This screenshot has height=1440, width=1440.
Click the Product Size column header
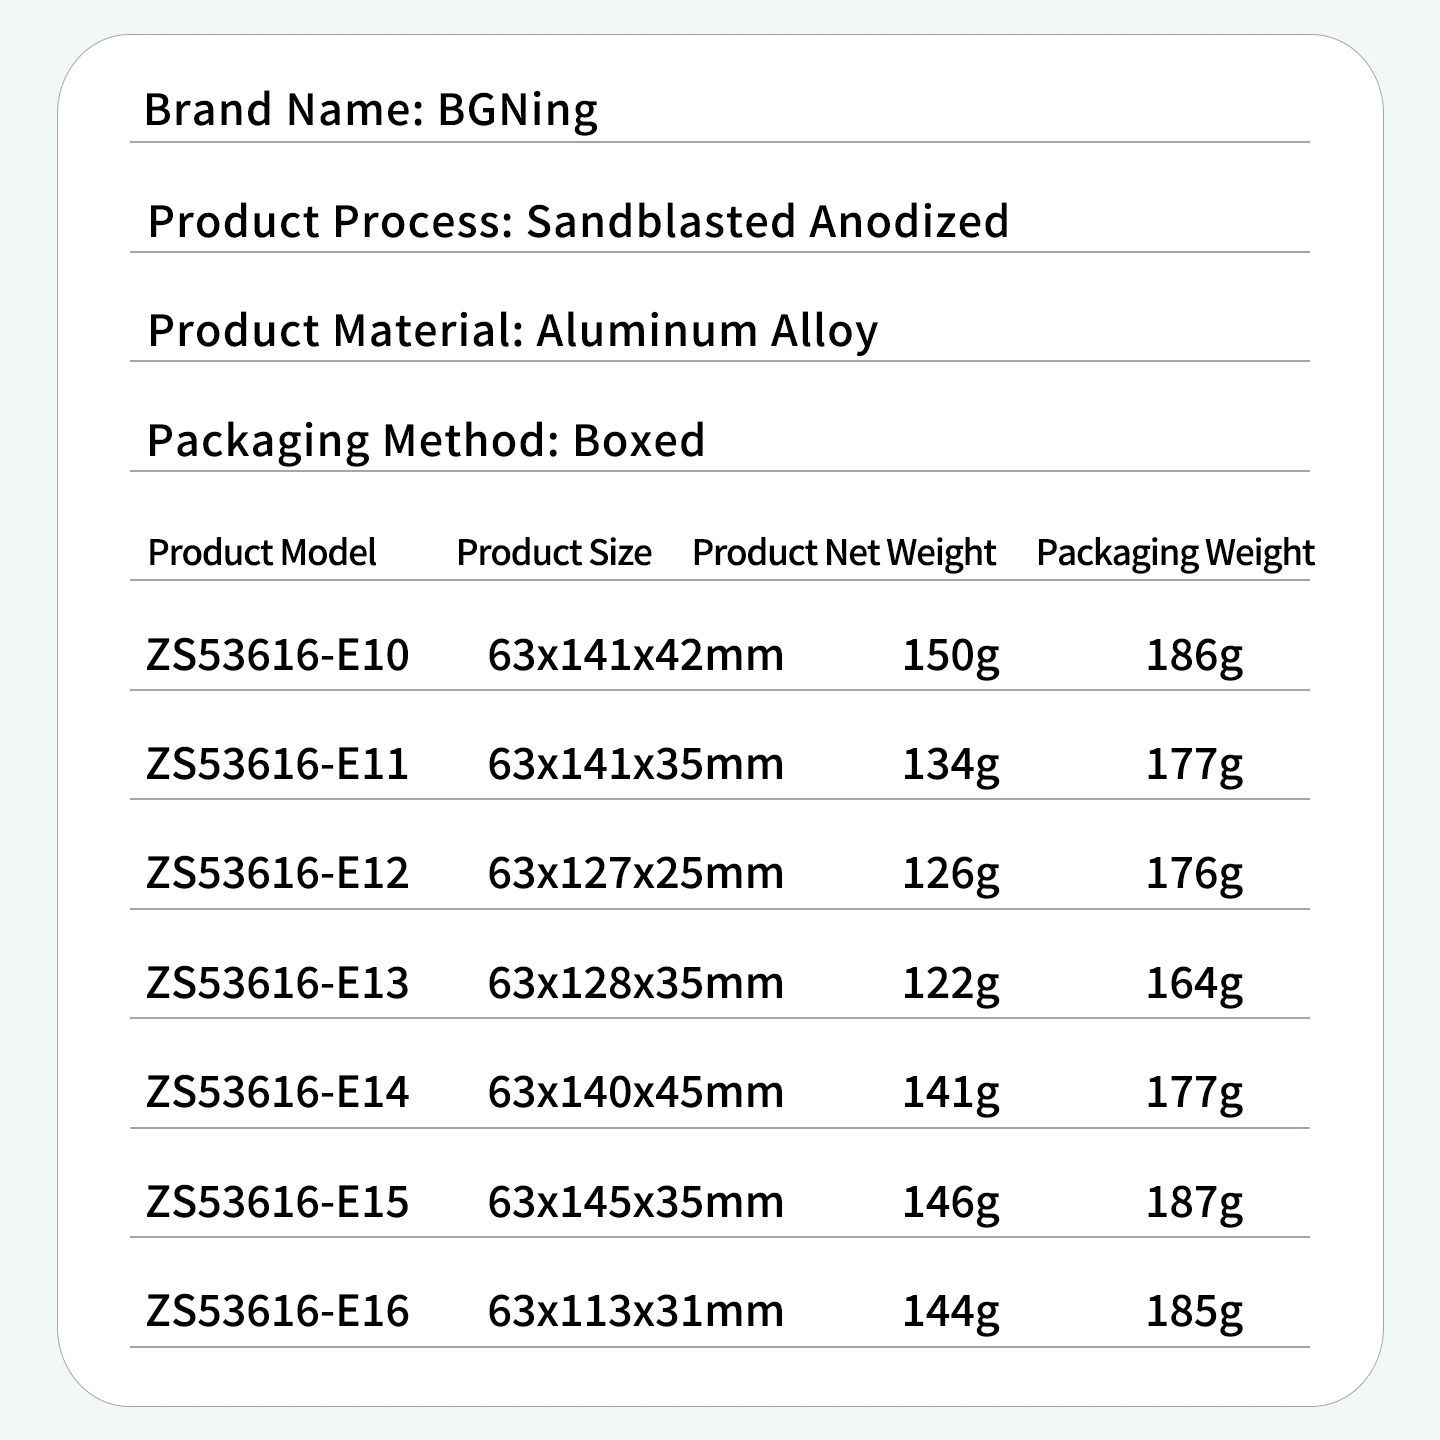tap(554, 553)
